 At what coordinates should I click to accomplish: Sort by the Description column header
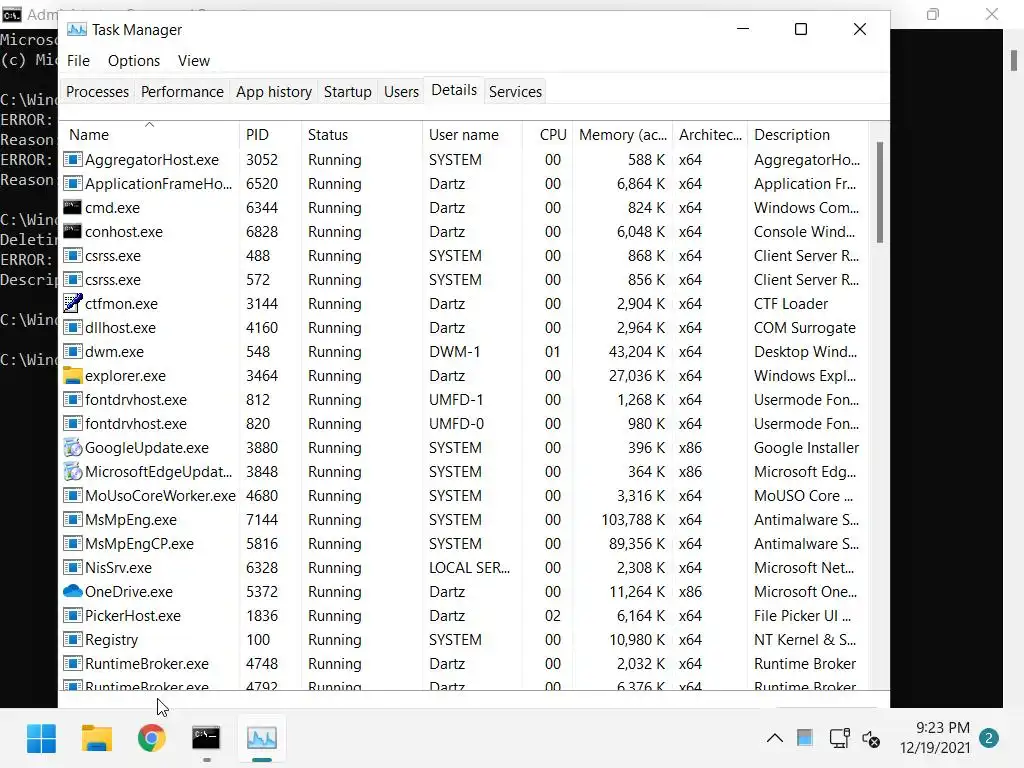[x=808, y=135]
